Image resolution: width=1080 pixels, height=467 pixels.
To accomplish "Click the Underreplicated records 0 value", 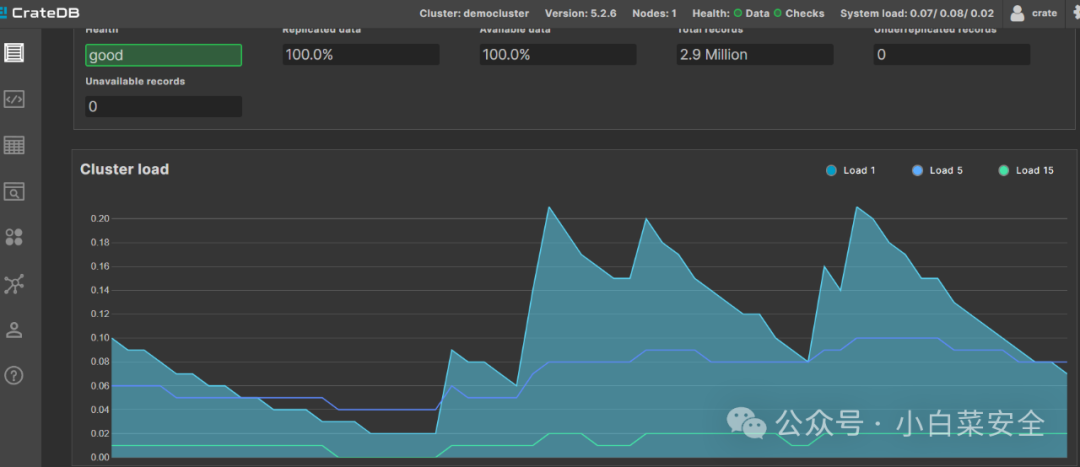I will click(952, 55).
